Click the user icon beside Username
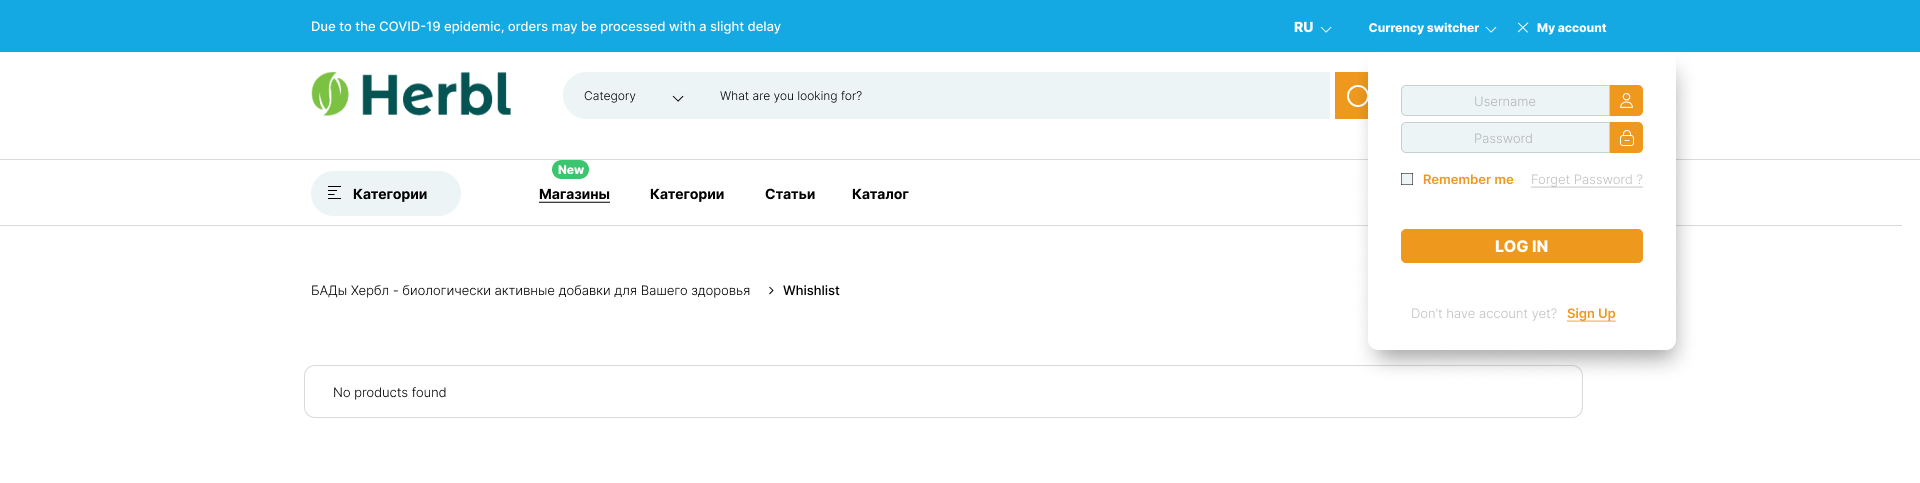The height and width of the screenshot is (483, 1920). (x=1626, y=101)
